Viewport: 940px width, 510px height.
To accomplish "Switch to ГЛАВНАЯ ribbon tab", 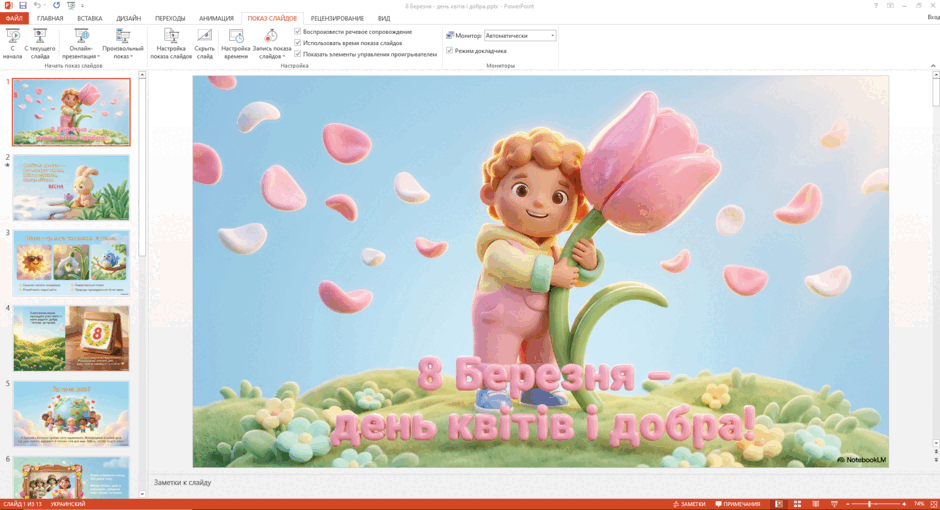I will 50,19.
